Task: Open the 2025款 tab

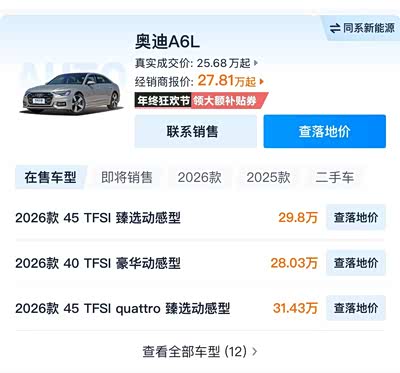Action: click(268, 177)
